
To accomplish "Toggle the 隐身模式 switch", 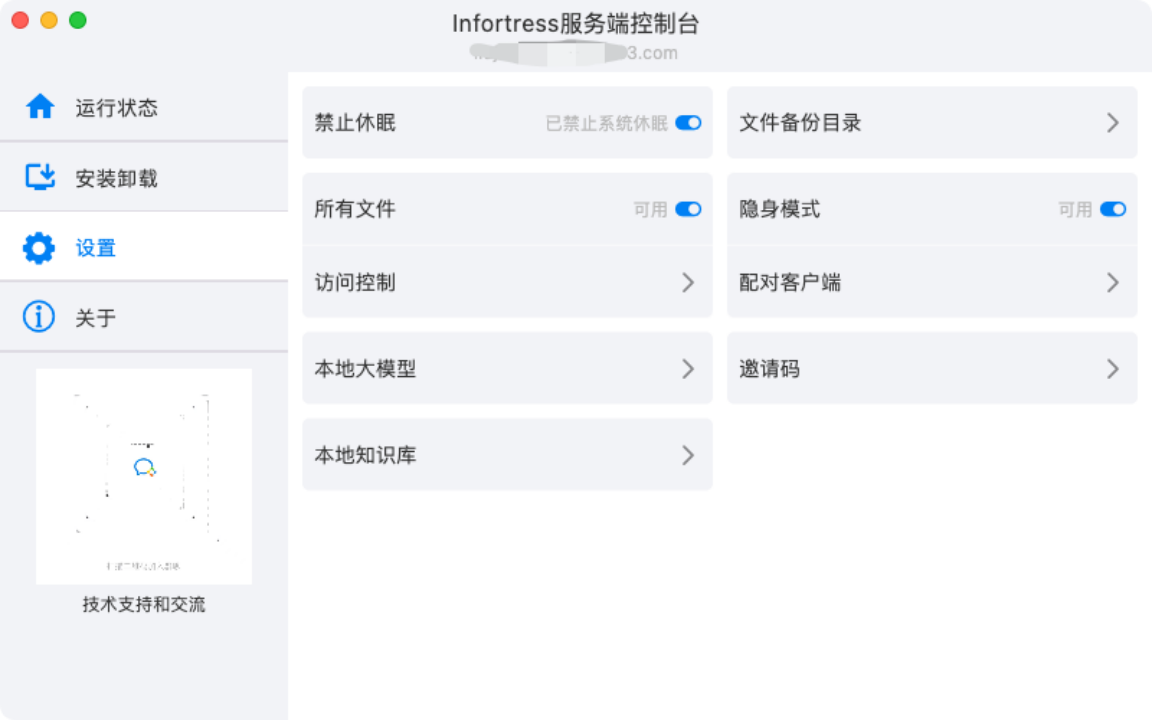I will pos(1113,209).
